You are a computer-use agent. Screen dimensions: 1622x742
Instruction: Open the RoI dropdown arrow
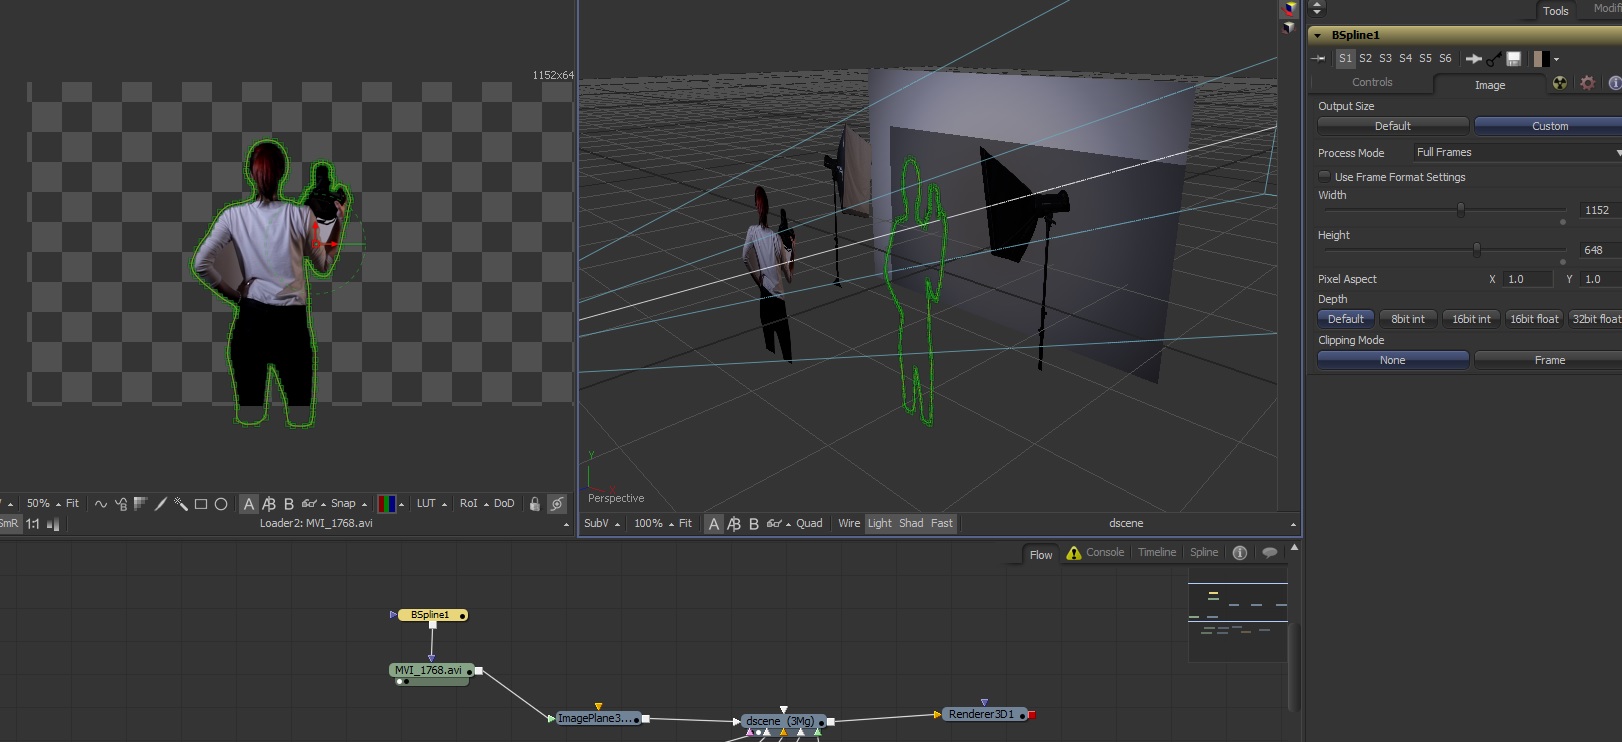(486, 505)
